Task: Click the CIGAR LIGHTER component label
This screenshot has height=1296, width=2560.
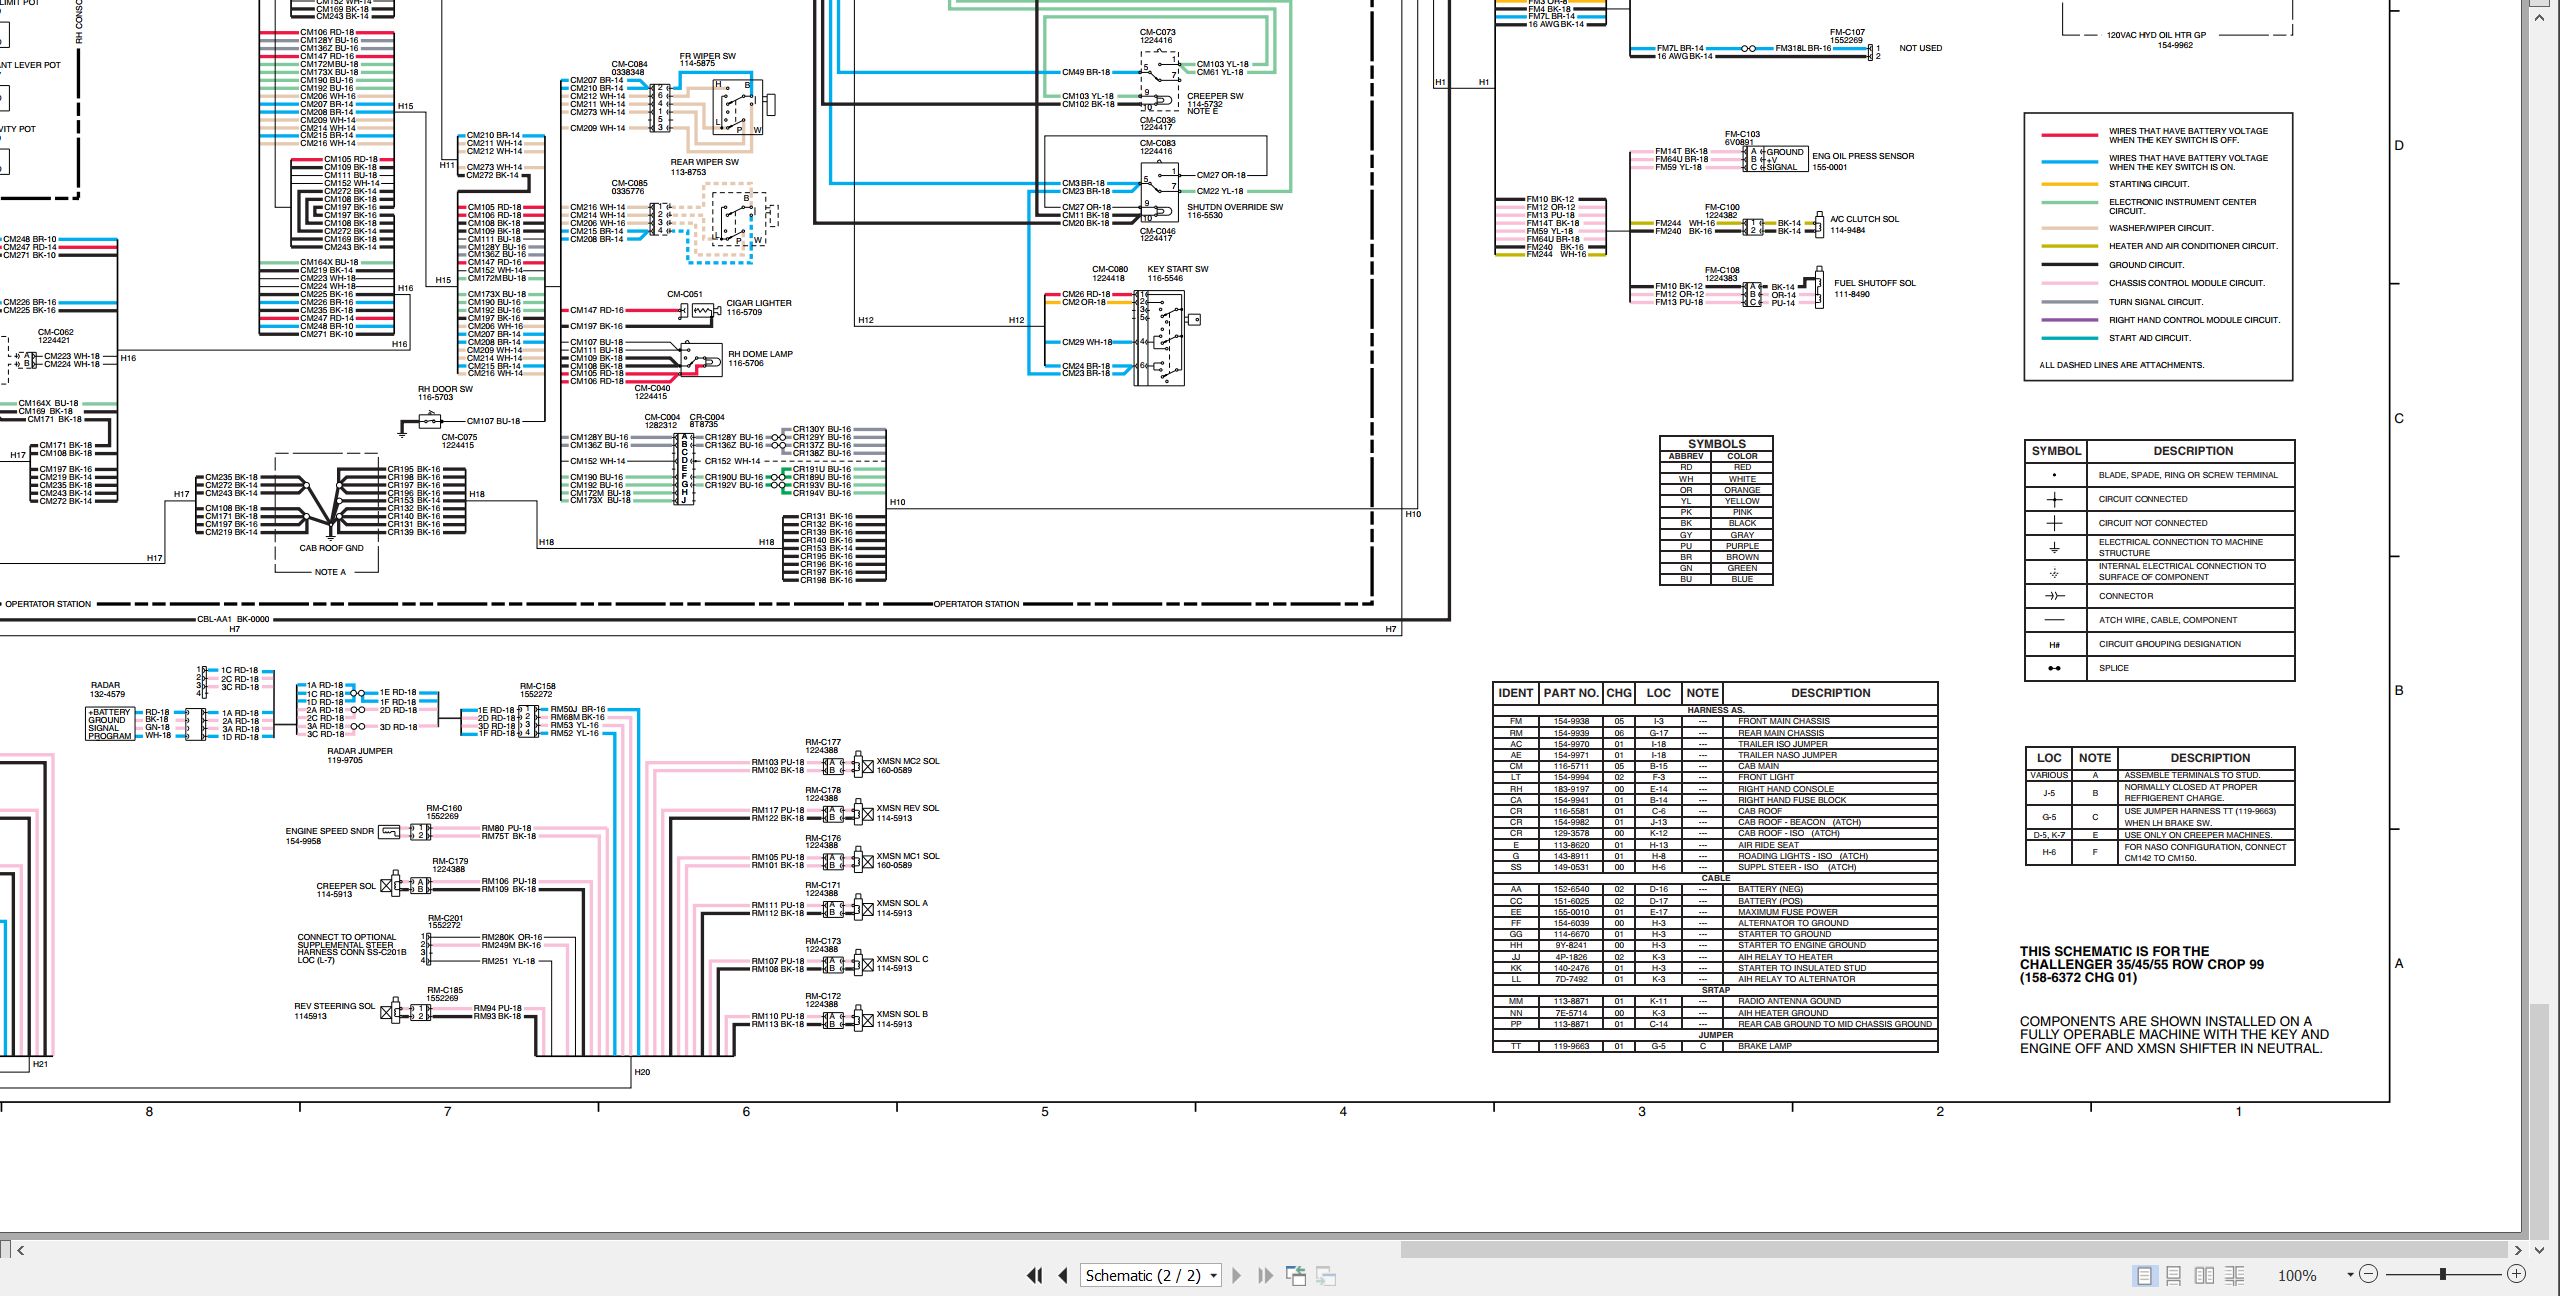Action: pyautogui.click(x=758, y=303)
